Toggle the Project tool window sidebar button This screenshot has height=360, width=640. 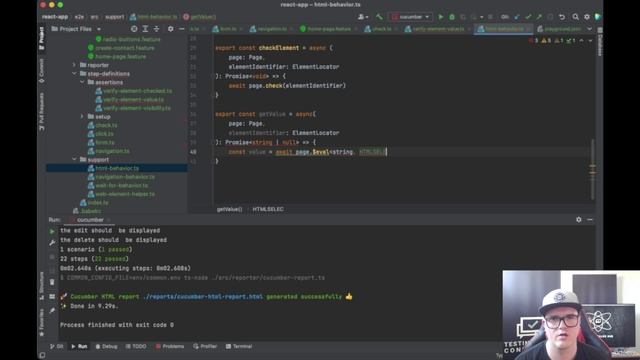tap(41, 38)
